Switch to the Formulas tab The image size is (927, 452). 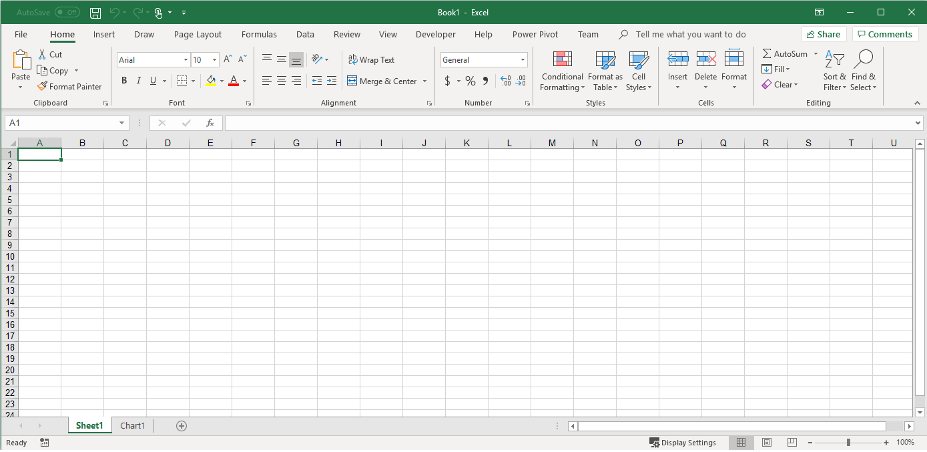[x=259, y=34]
